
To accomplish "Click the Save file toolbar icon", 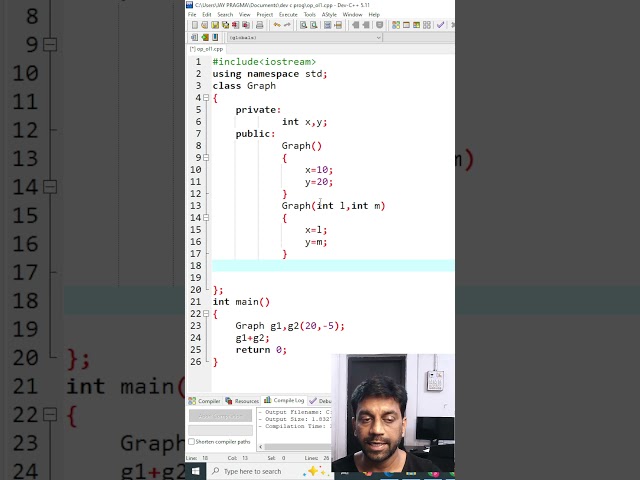I will (215, 25).
